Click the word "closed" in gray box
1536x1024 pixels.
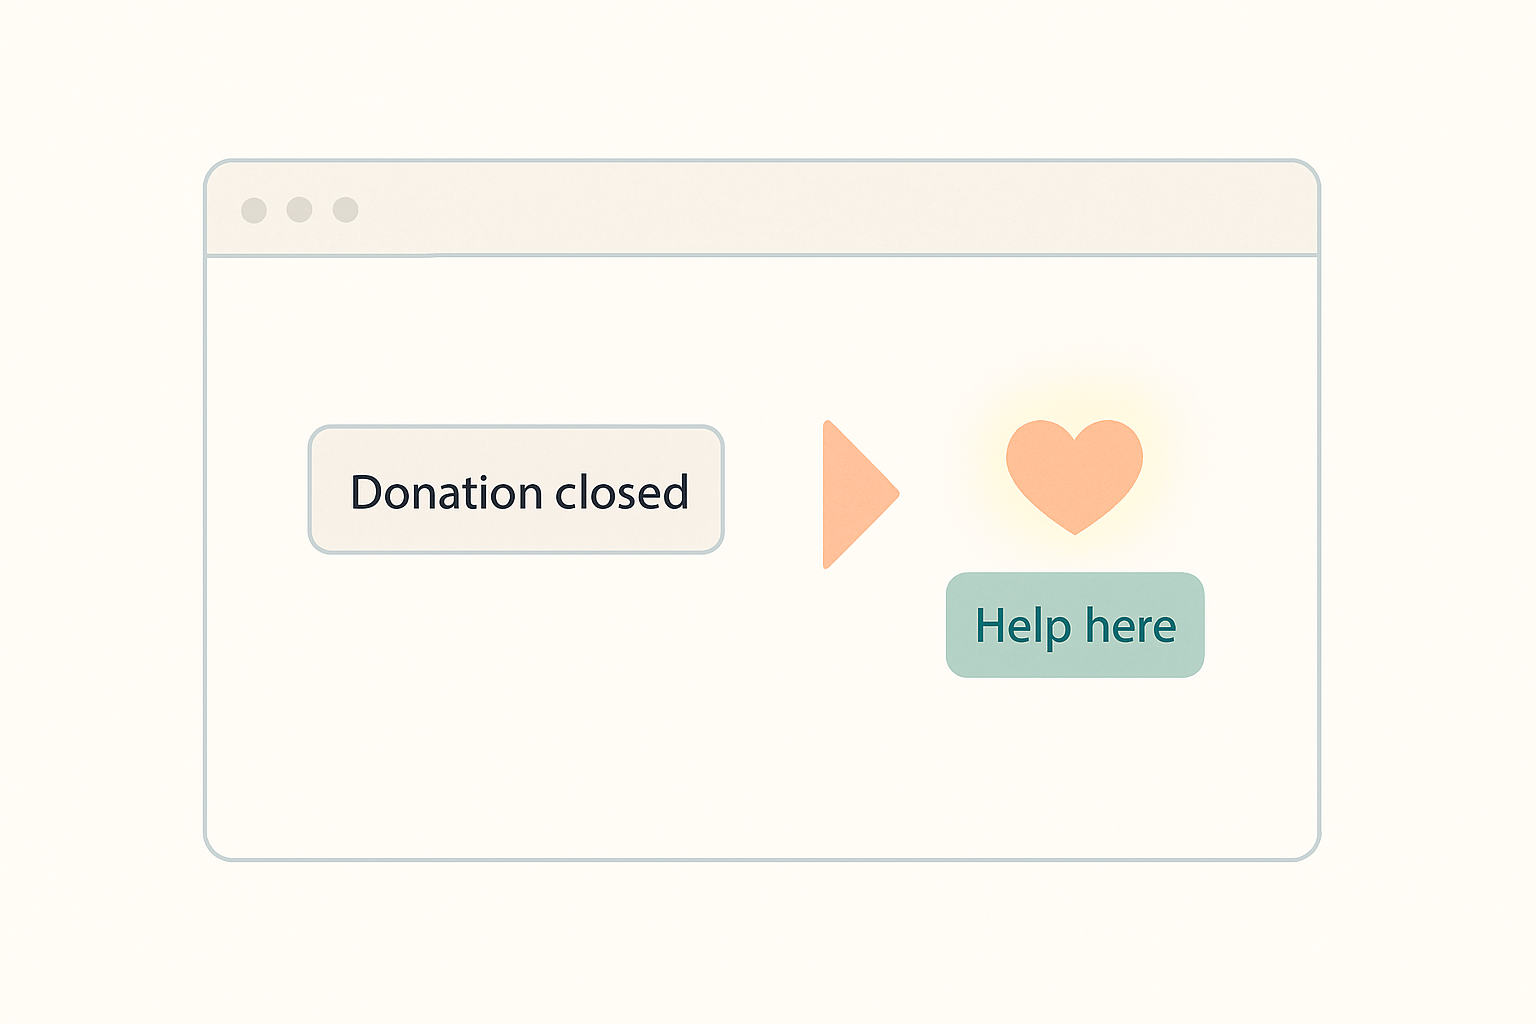(x=622, y=492)
